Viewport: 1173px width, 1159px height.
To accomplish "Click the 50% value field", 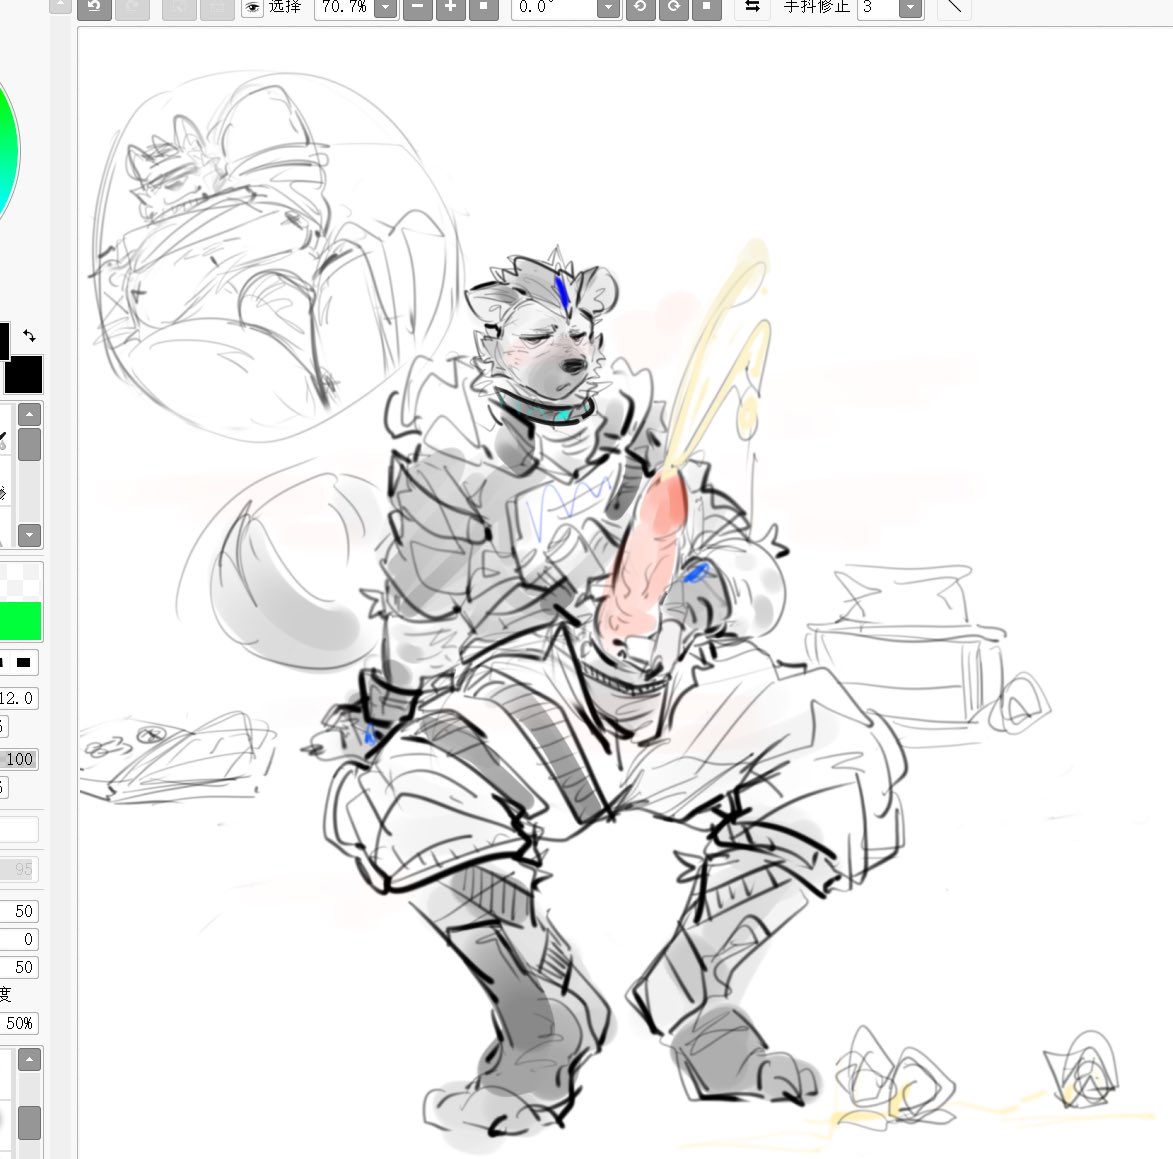I will (x=18, y=1023).
